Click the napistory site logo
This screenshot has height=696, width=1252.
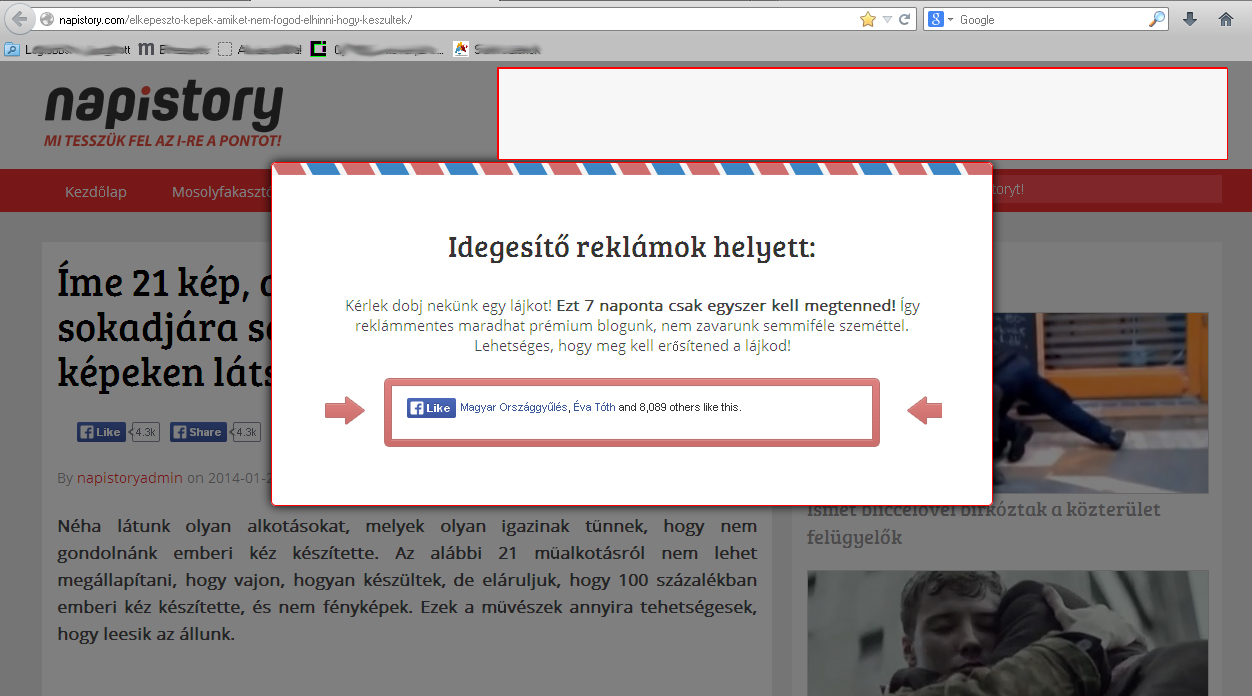pyautogui.click(x=163, y=112)
